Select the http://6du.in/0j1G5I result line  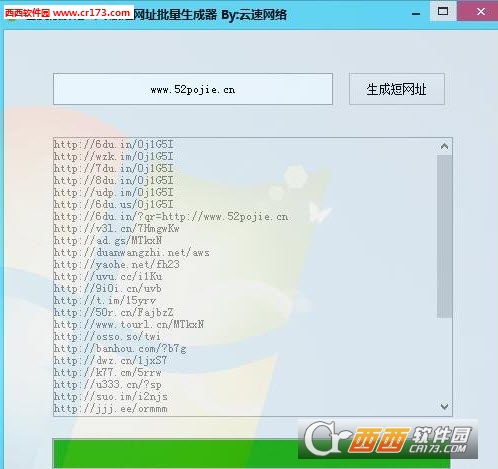click(x=114, y=144)
